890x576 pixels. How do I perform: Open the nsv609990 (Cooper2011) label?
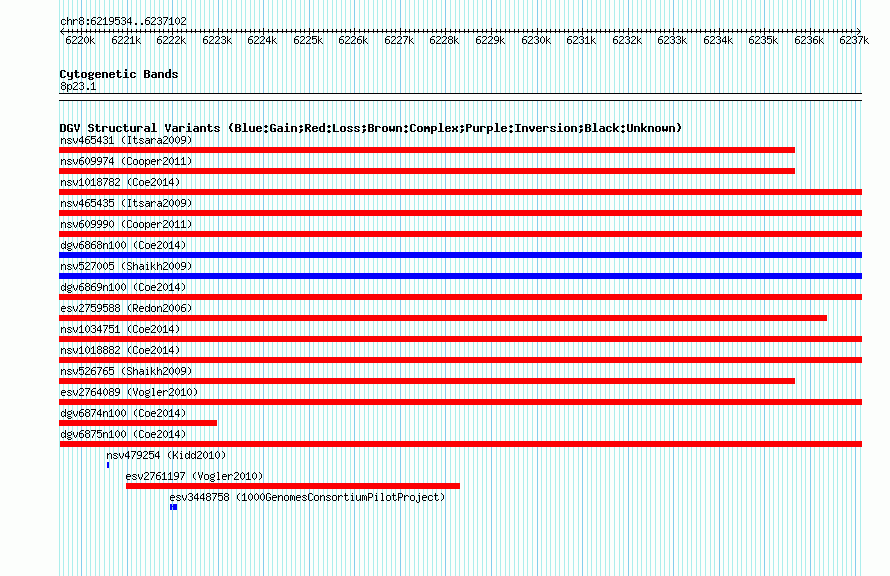[126, 224]
